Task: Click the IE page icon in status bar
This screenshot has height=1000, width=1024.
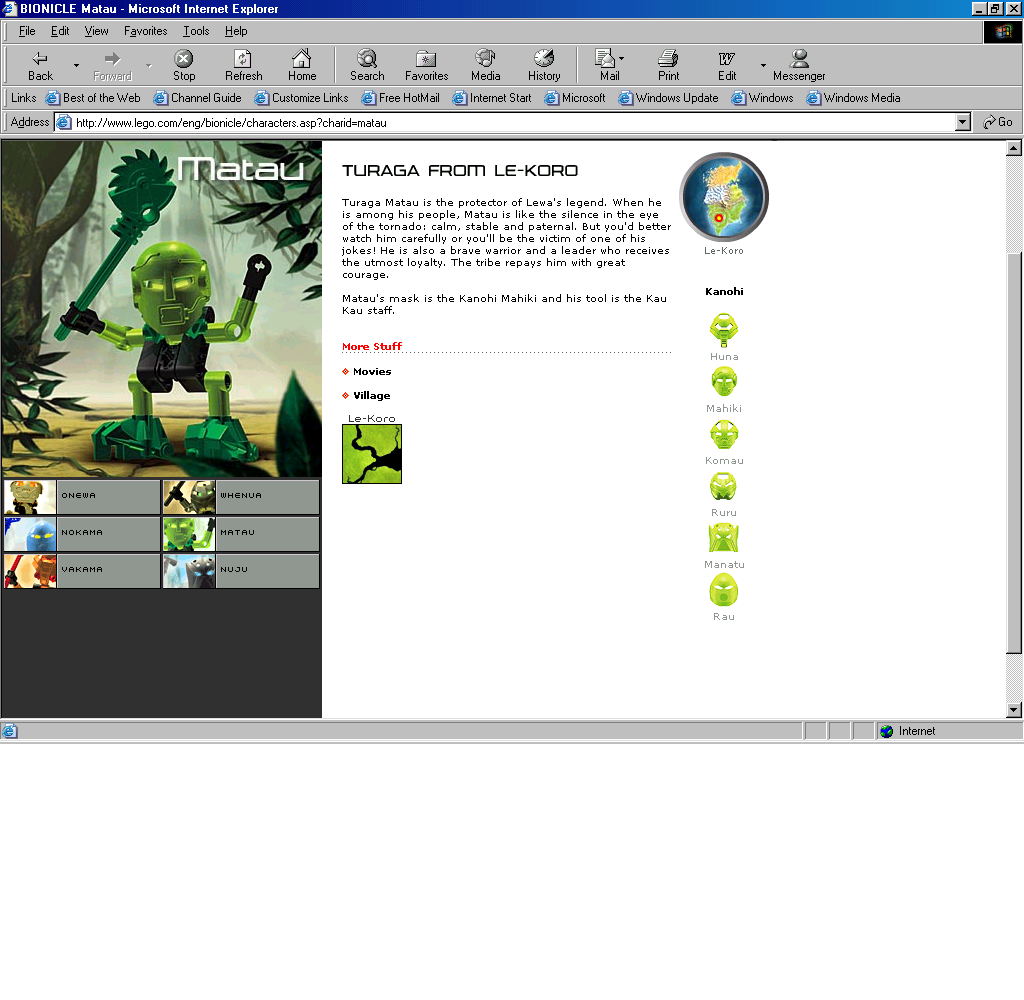Action: tap(9, 732)
